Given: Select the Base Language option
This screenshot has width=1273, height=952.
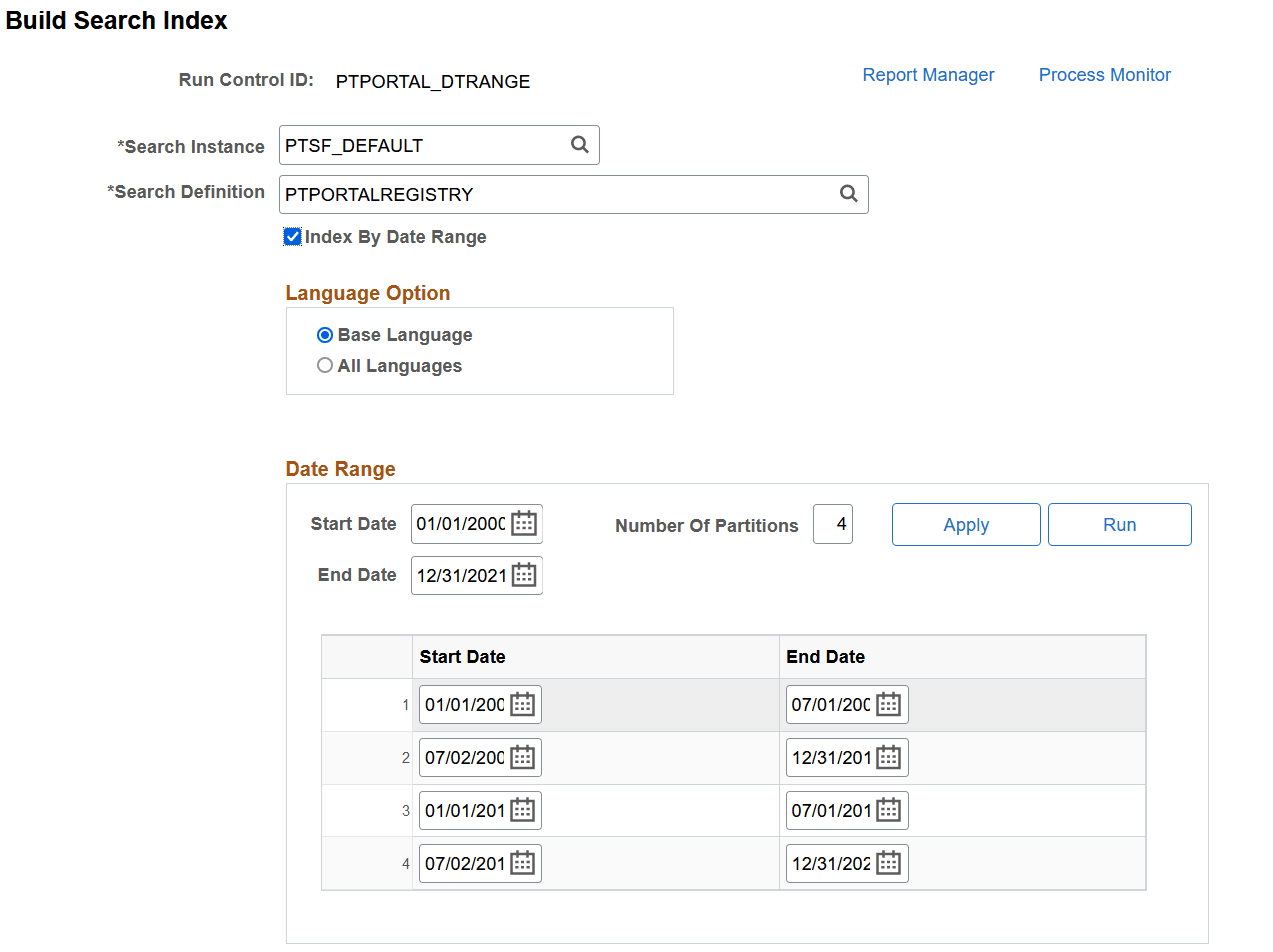Looking at the screenshot, I should point(324,334).
